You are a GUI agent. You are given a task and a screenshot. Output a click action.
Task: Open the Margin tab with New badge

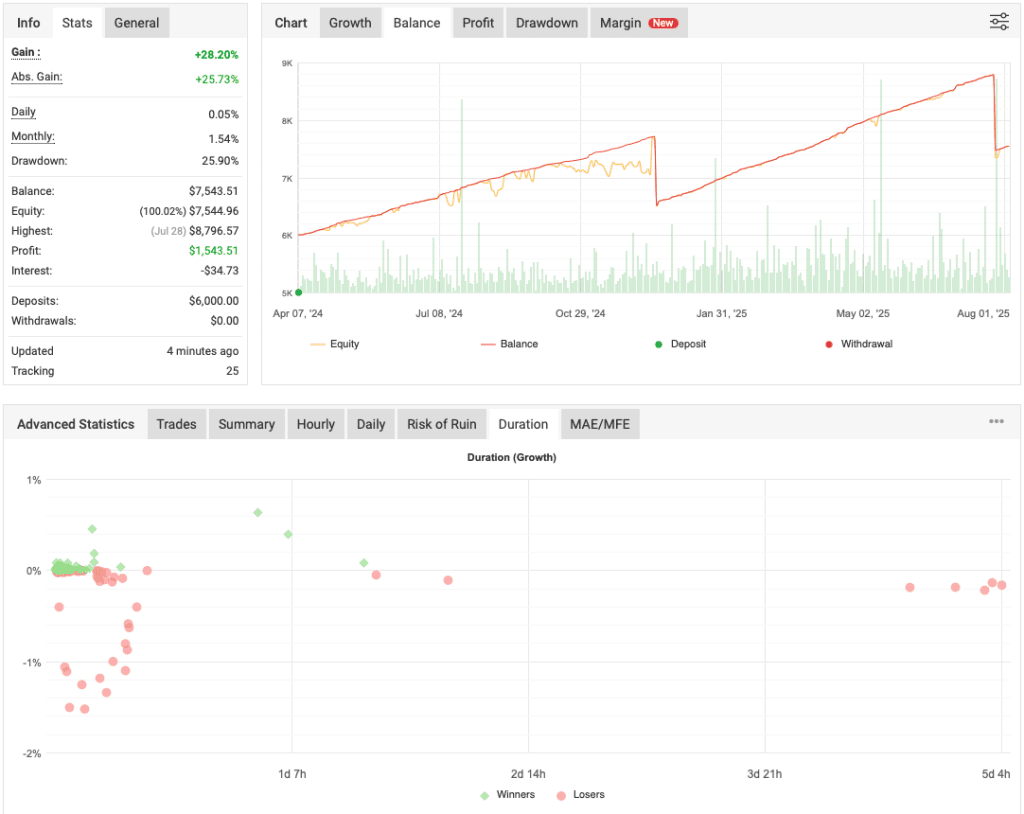click(638, 22)
